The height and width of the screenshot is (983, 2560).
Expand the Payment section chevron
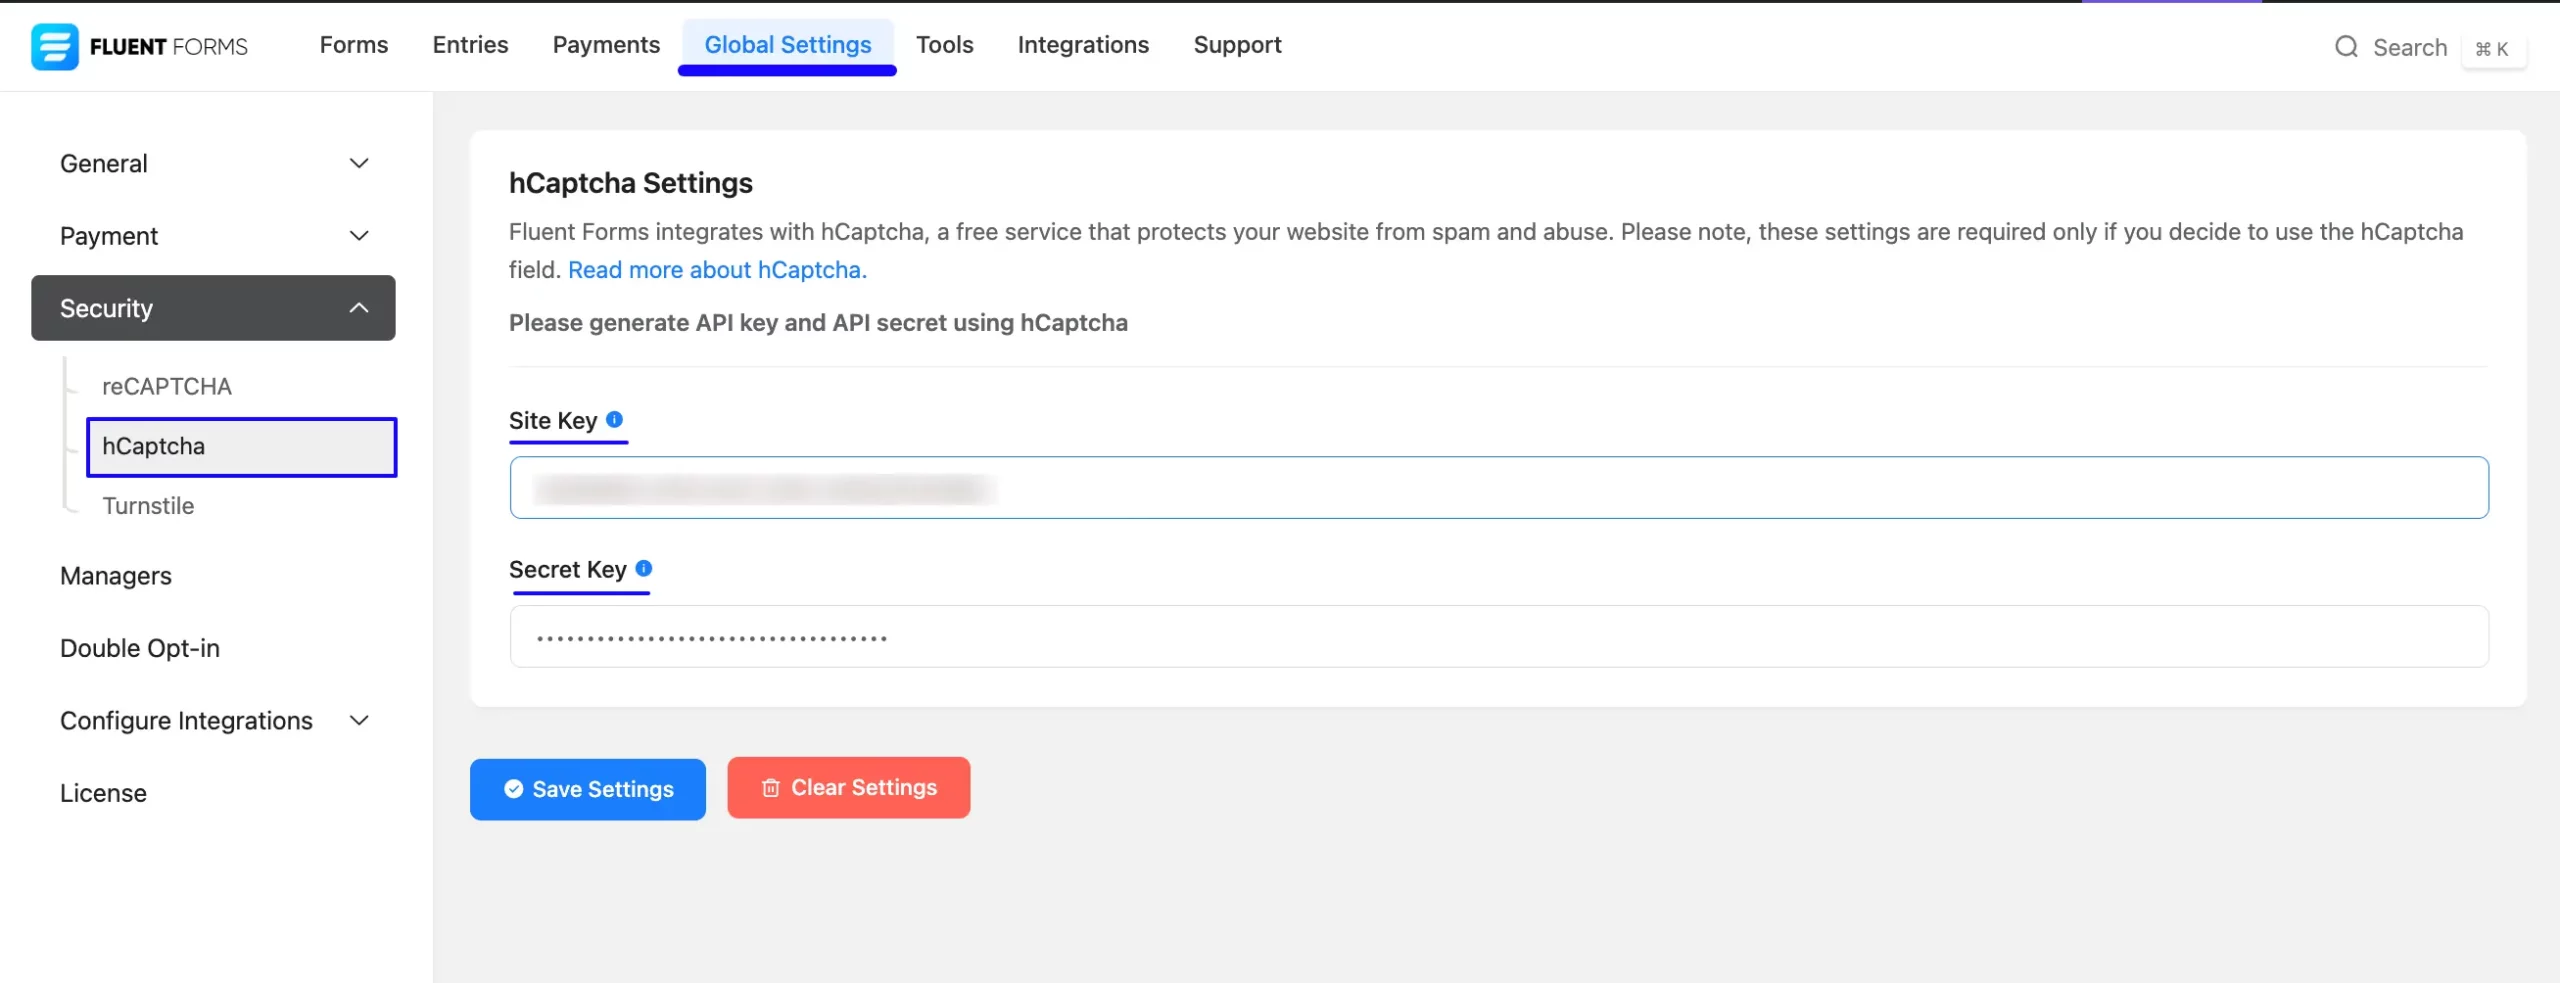pos(359,236)
